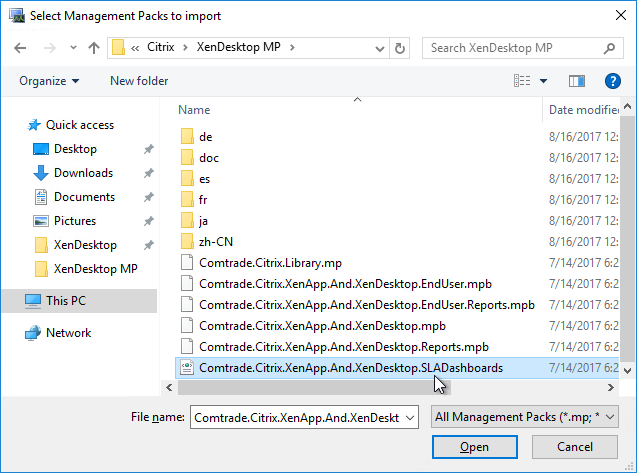
Task: Create a New folder
Action: pyautogui.click(x=139, y=81)
